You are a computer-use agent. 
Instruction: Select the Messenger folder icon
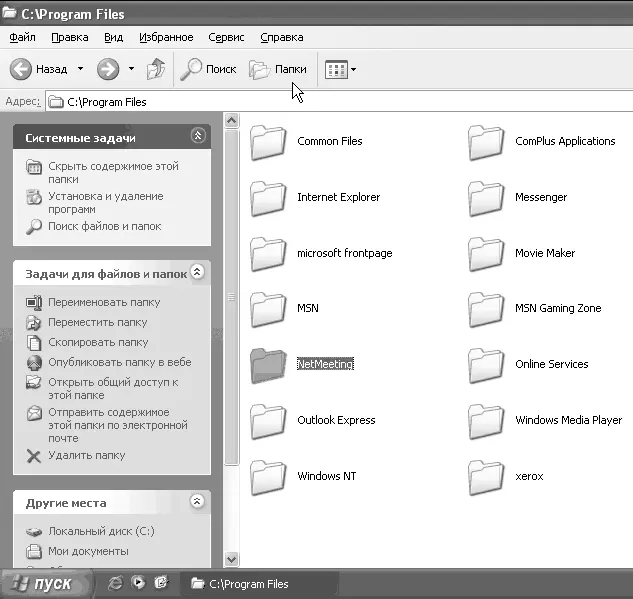[486, 198]
